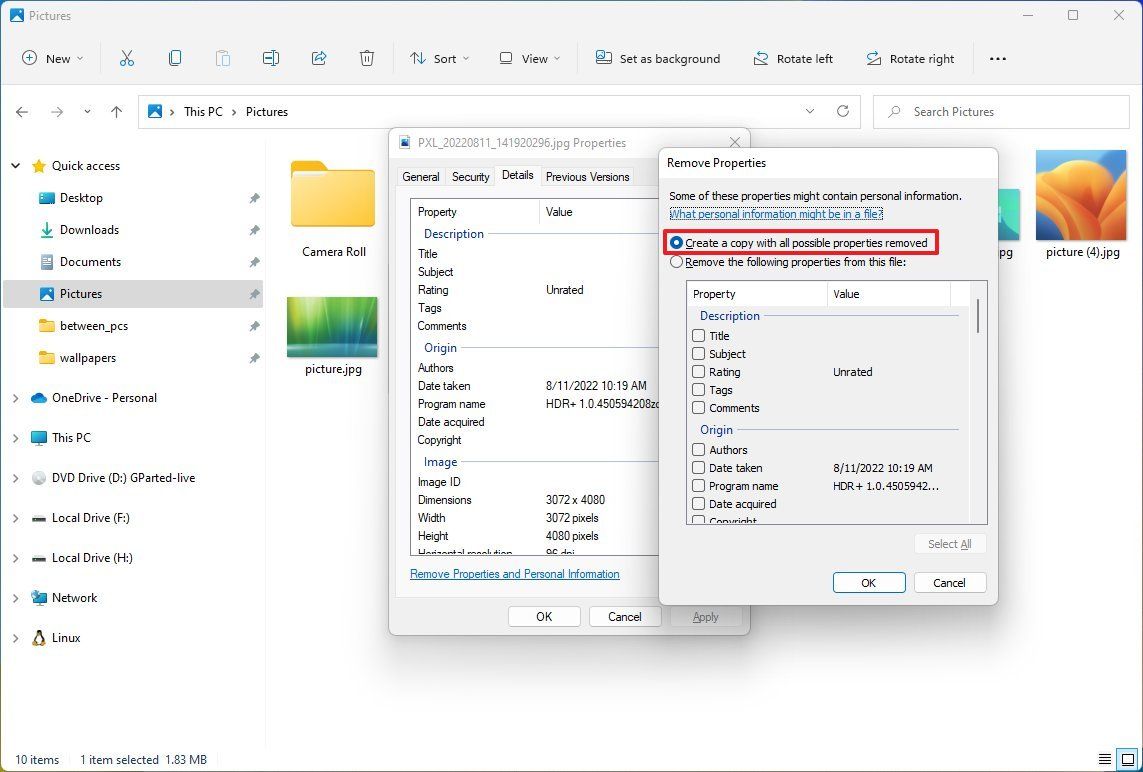Click Rotate right in the toolbar
This screenshot has width=1143, height=772.
coord(910,58)
